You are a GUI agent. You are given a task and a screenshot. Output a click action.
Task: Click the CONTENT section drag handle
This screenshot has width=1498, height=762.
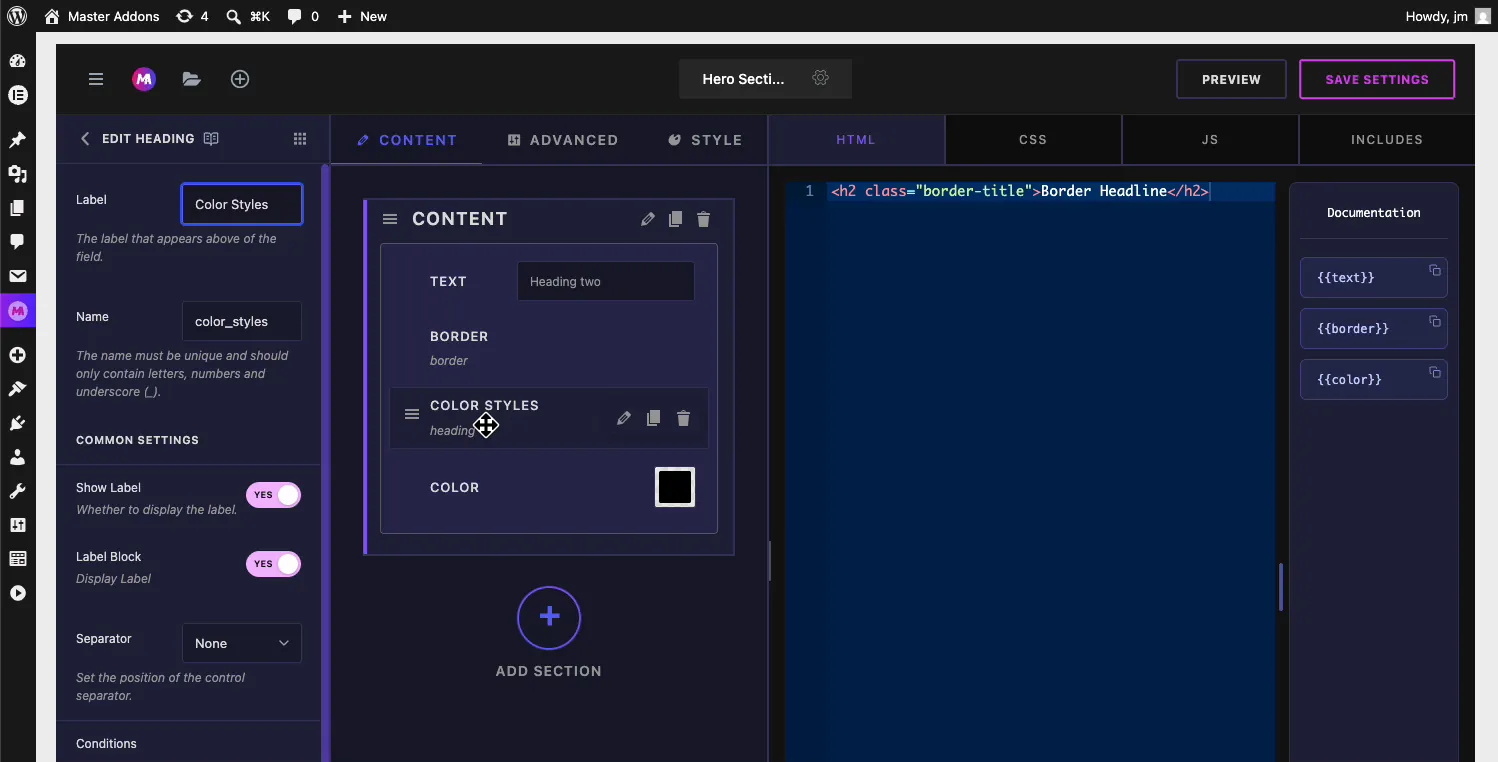click(x=390, y=219)
